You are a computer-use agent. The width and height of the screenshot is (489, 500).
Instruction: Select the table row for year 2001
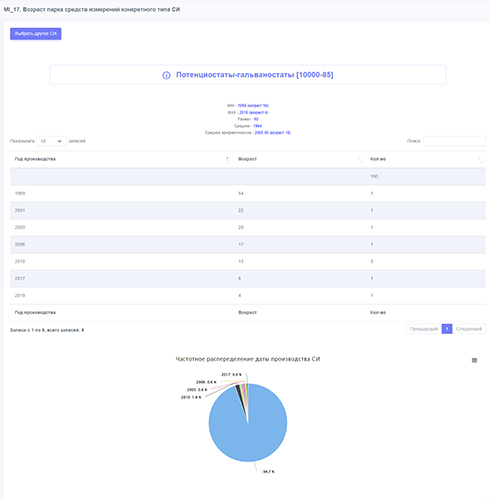pos(248,211)
